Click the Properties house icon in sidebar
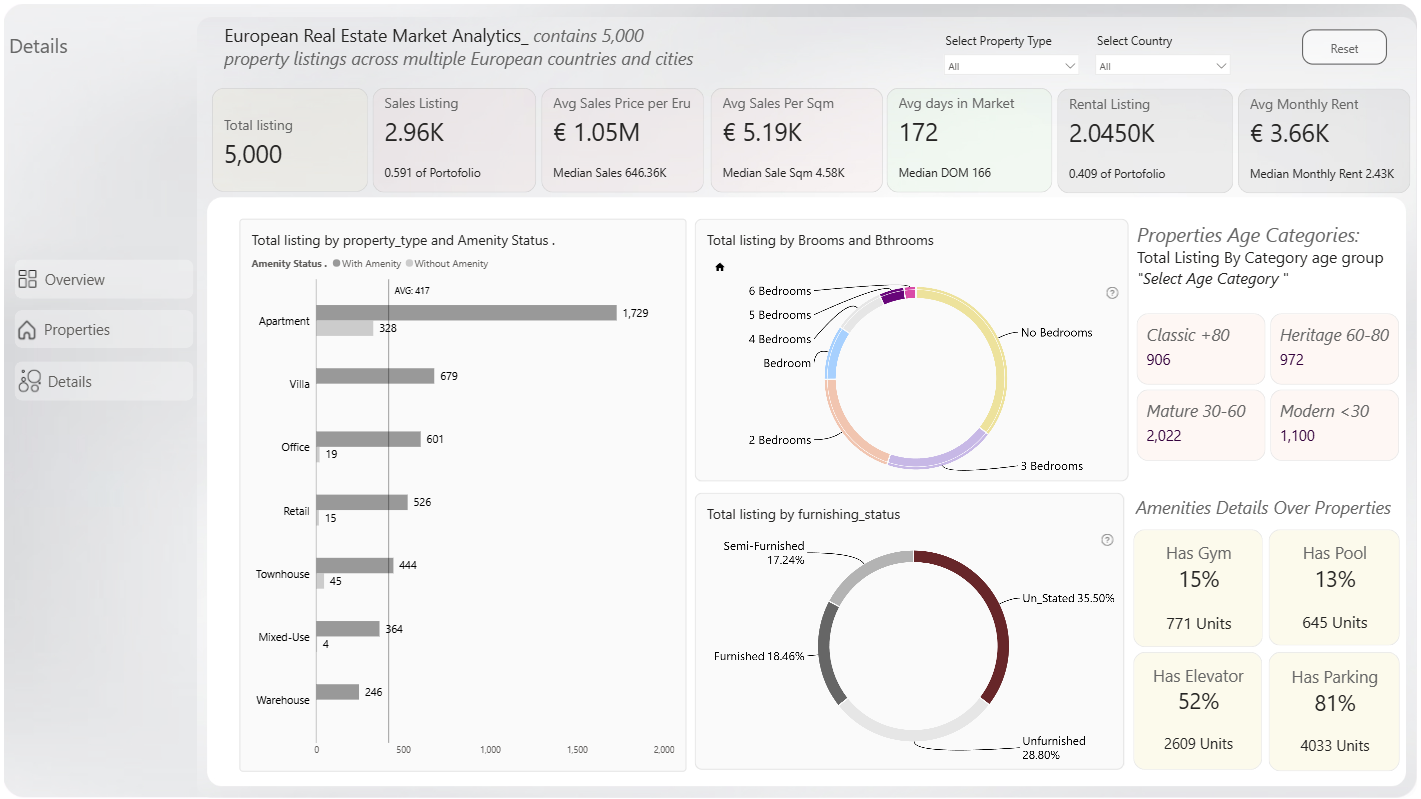 click(27, 330)
